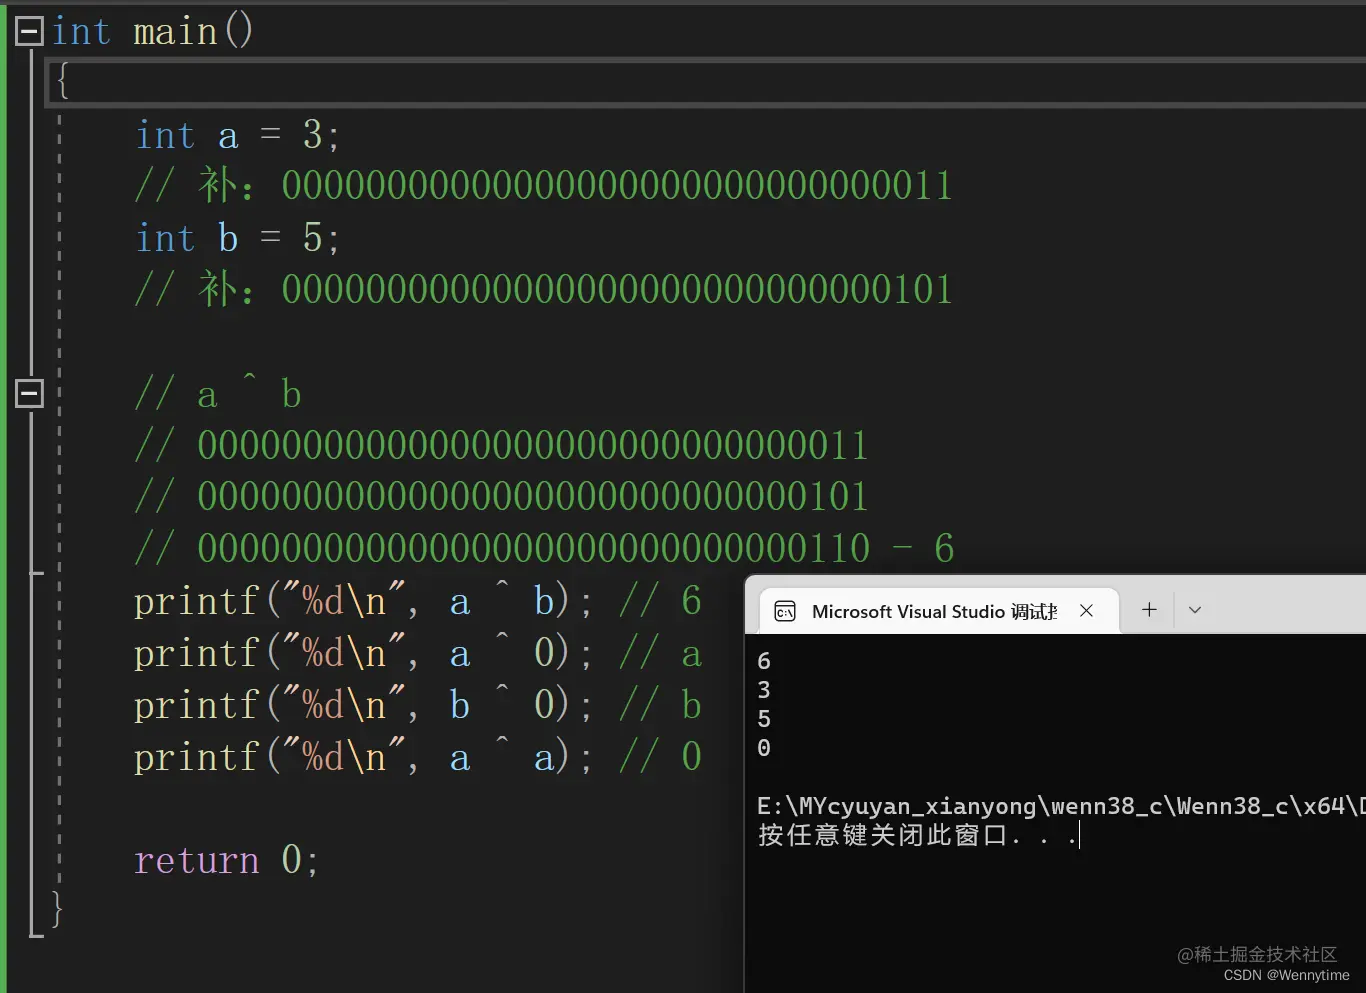Click the '// a ^ b' comment line

219,394
